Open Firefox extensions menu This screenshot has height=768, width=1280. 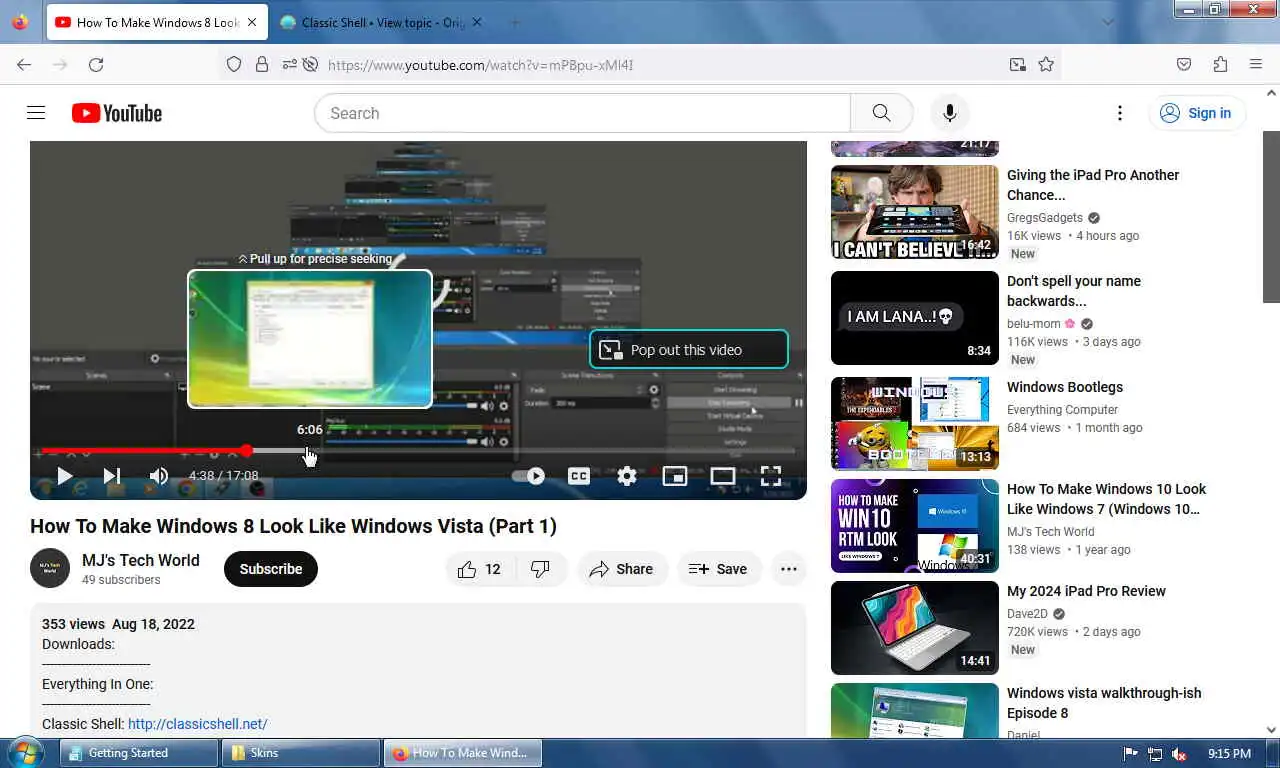pos(1220,64)
